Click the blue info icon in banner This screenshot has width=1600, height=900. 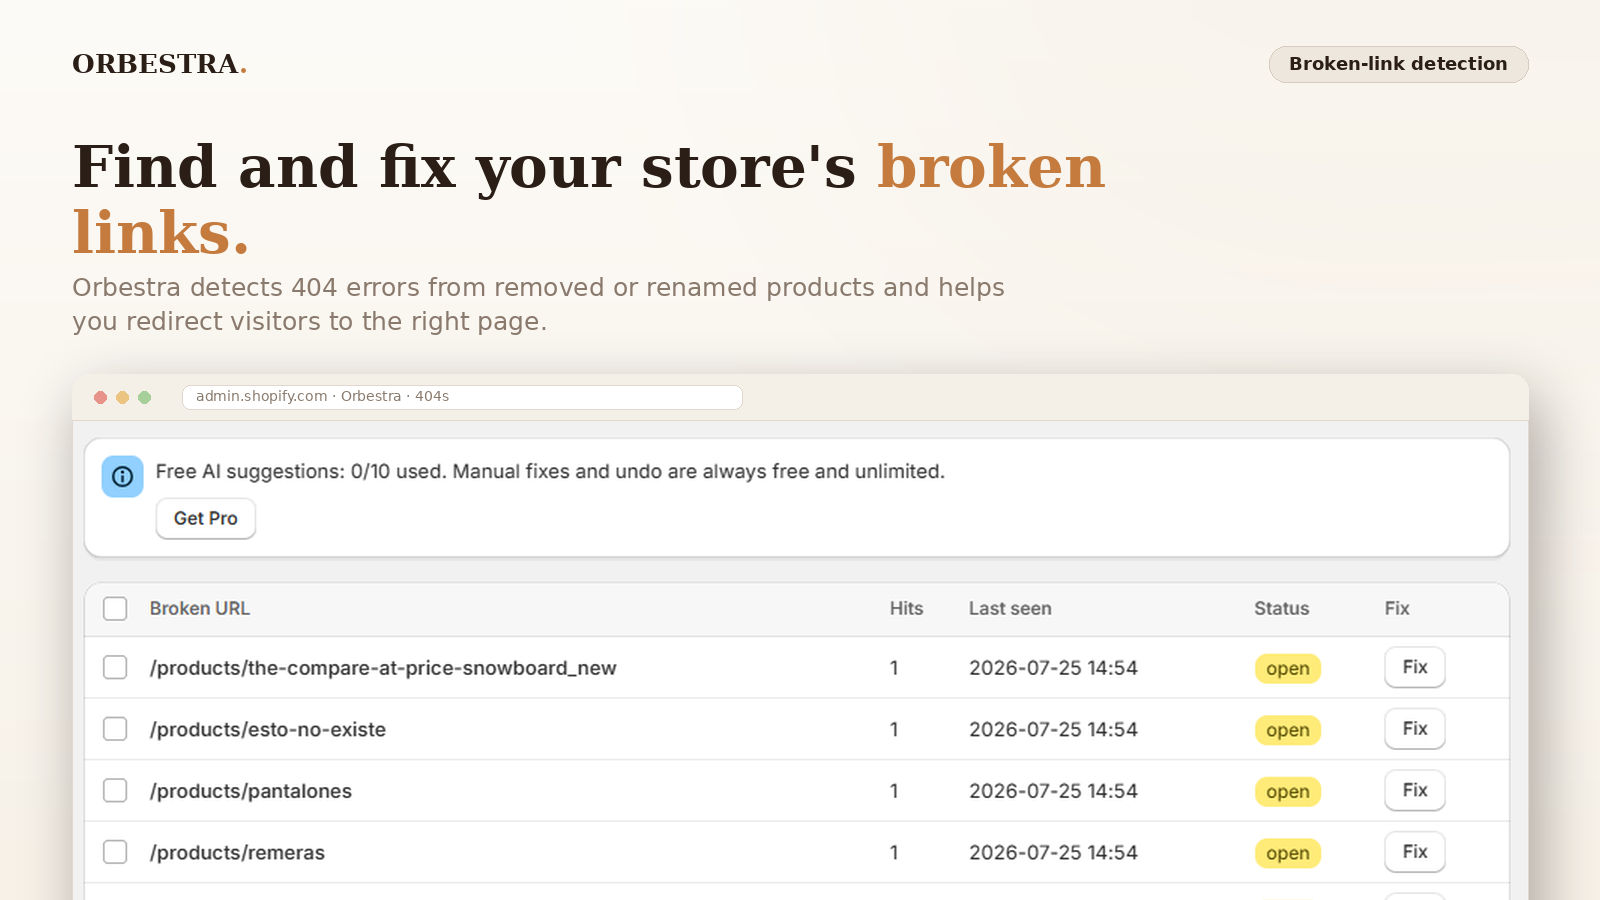pyautogui.click(x=122, y=476)
